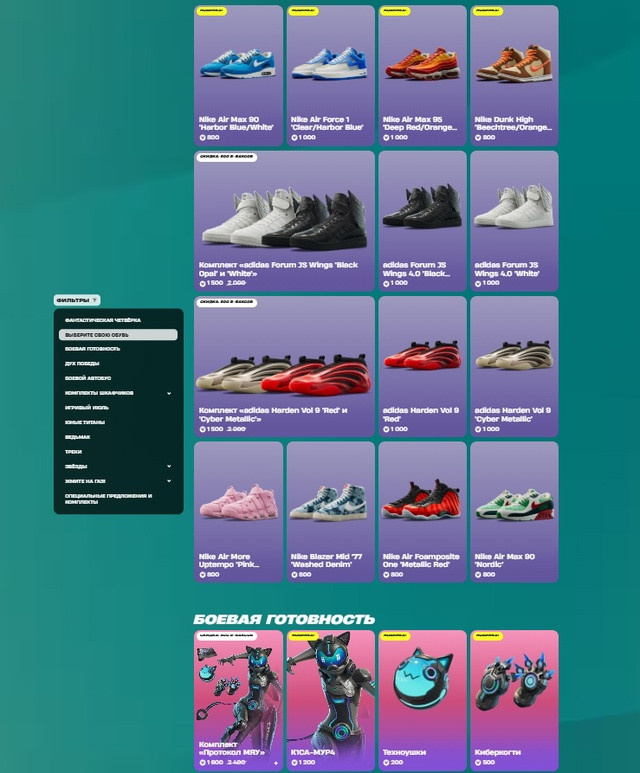Select filter Игривый июль
The width and height of the screenshot is (640, 773).
pyautogui.click(x=87, y=408)
